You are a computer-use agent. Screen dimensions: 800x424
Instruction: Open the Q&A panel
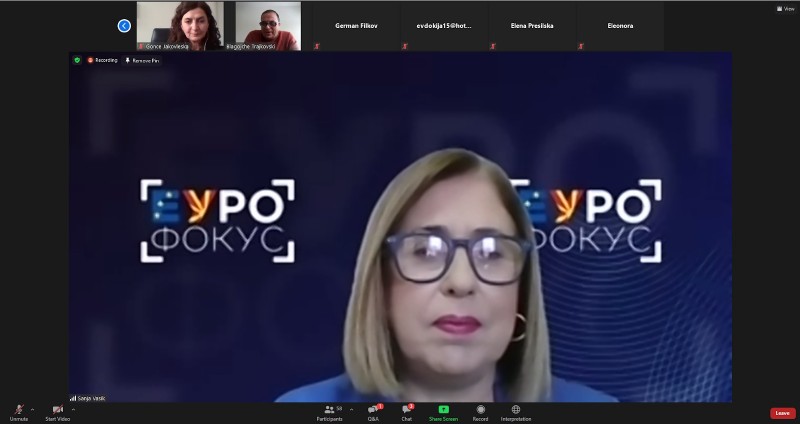coord(373,411)
